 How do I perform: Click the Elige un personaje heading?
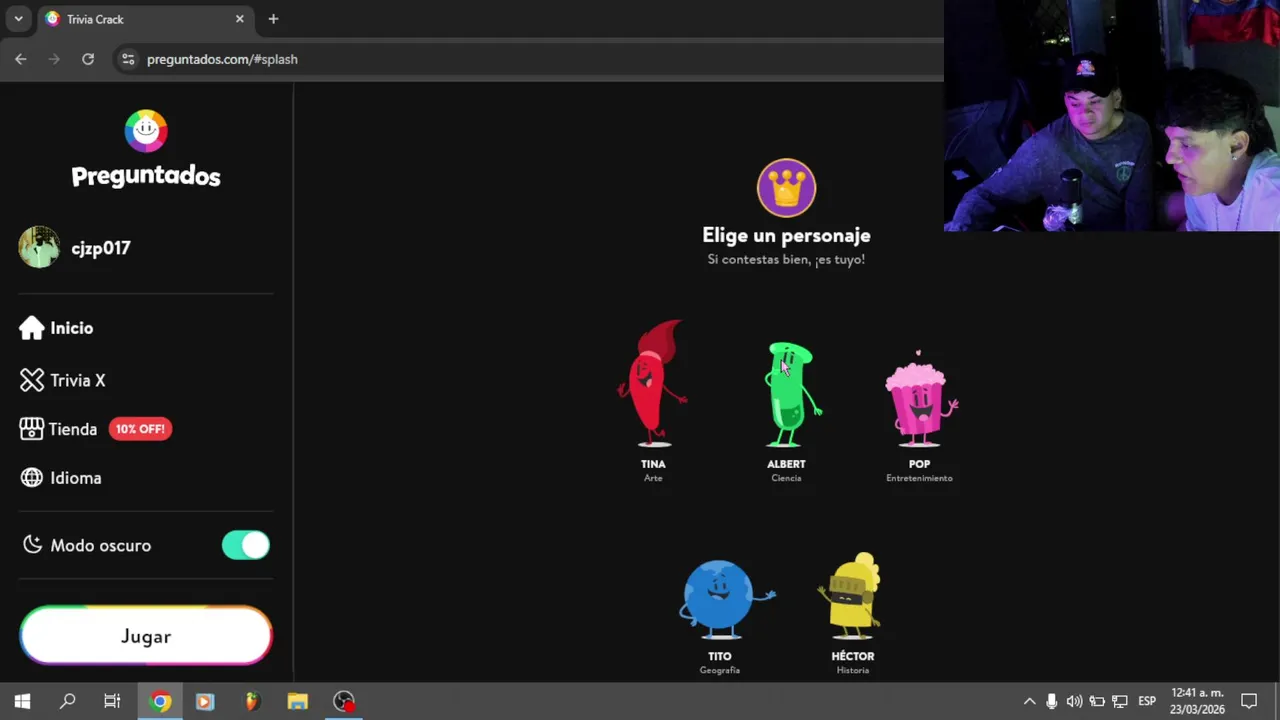[786, 235]
